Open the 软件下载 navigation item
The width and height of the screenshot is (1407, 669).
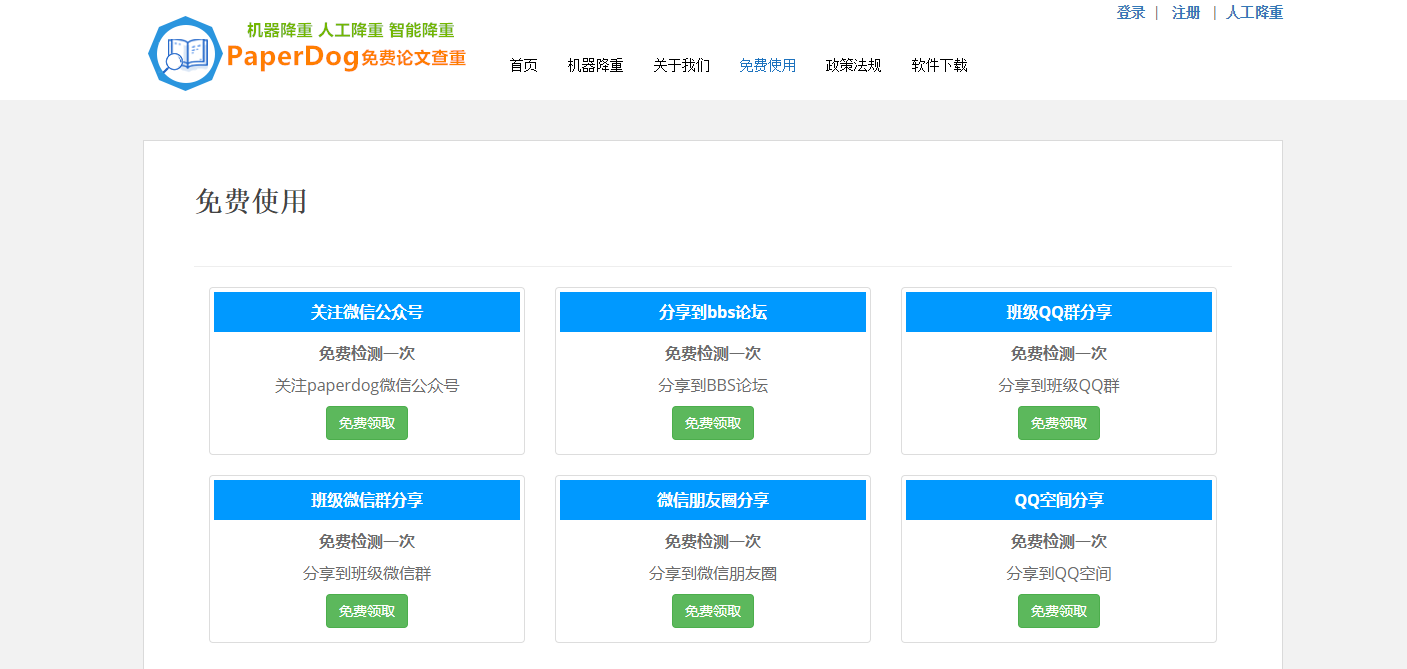click(x=939, y=65)
